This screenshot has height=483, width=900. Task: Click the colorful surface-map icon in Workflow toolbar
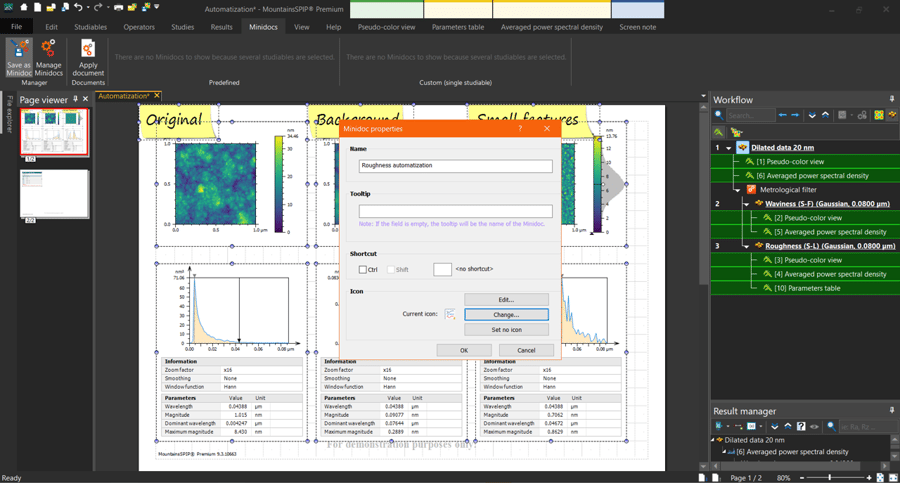(x=879, y=115)
